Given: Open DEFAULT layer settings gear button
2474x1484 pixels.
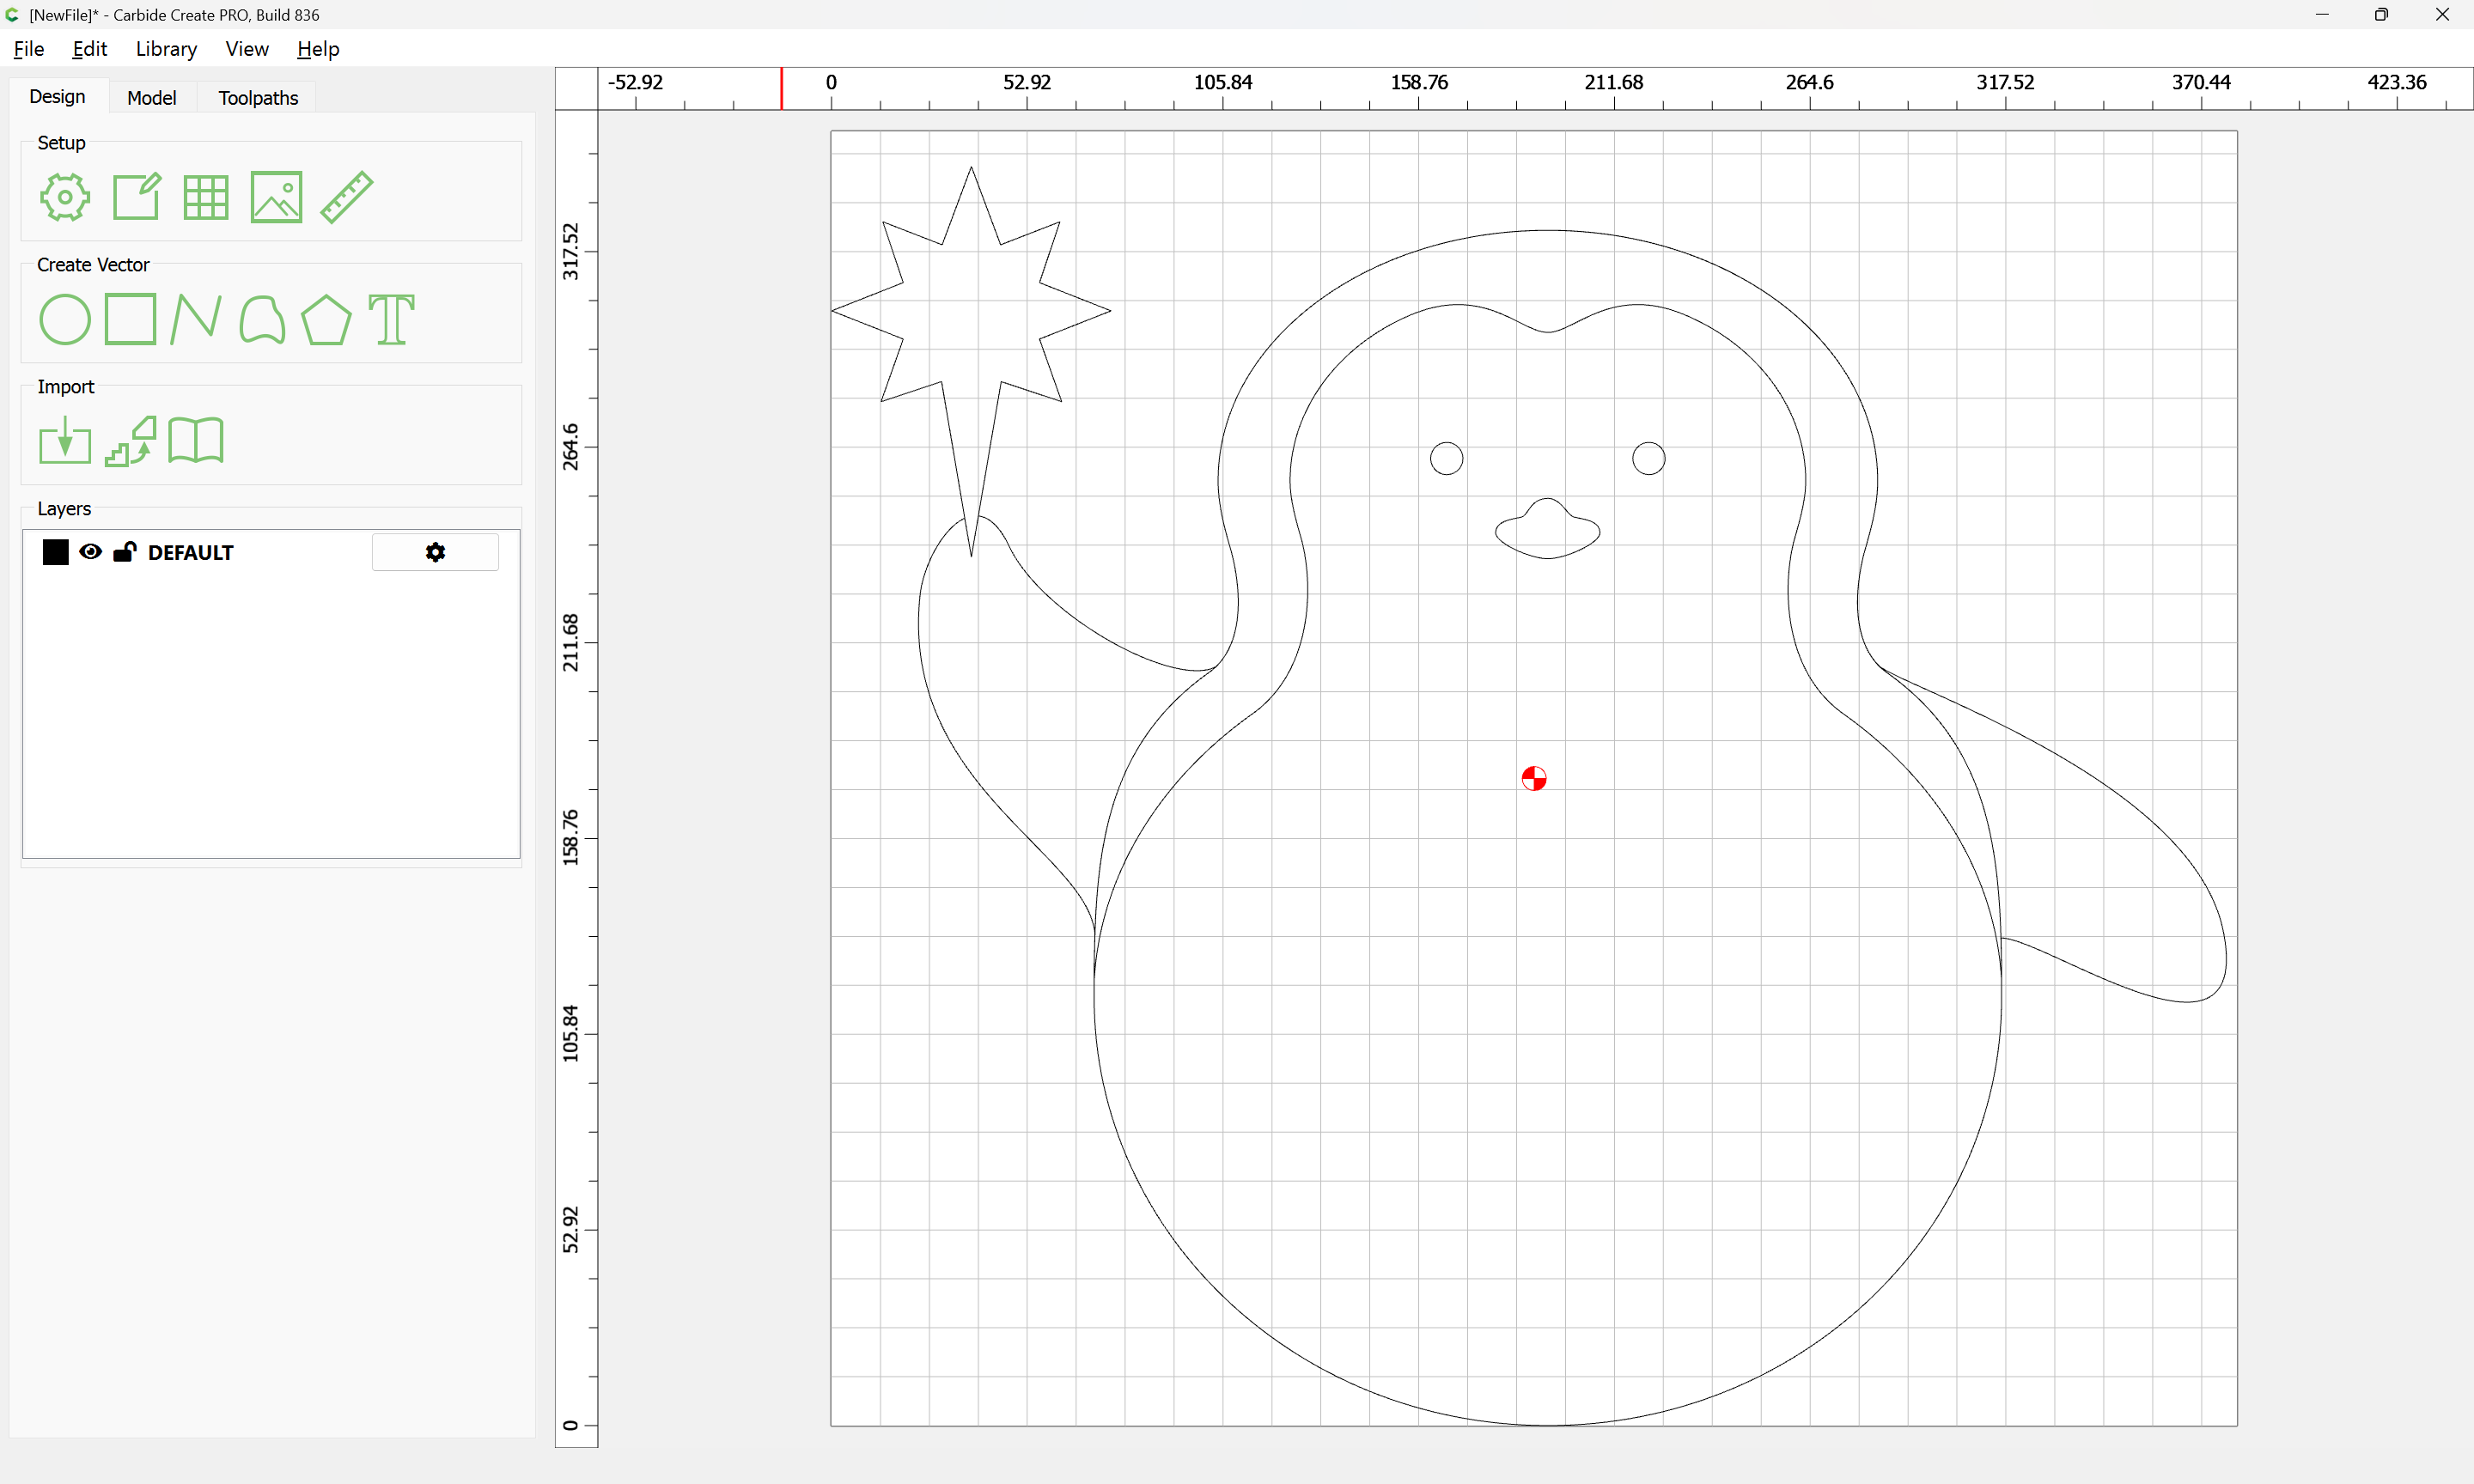Looking at the screenshot, I should (x=435, y=552).
